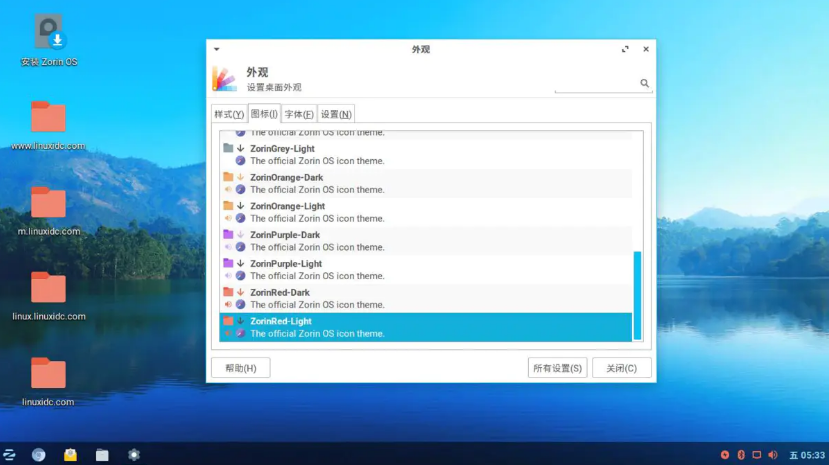
Task: Click the 所有设置(S) button
Action: pos(557,368)
